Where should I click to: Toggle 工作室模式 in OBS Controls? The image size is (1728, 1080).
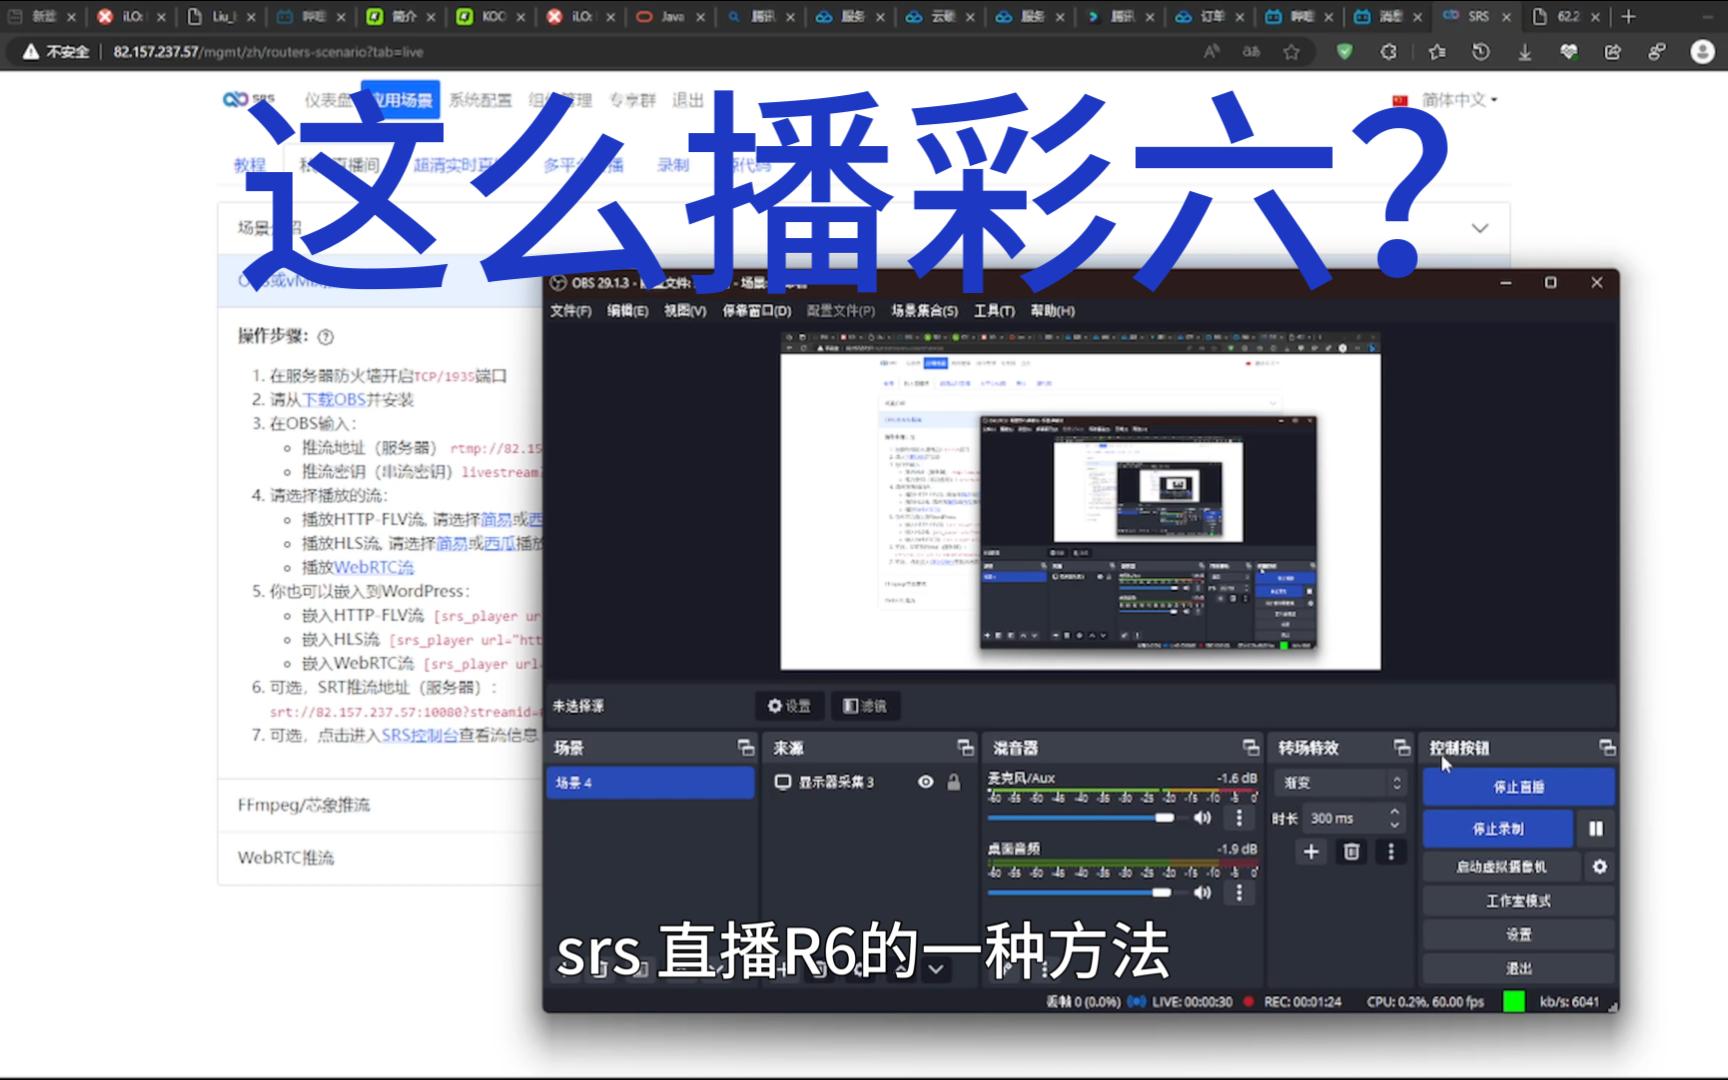[1518, 901]
